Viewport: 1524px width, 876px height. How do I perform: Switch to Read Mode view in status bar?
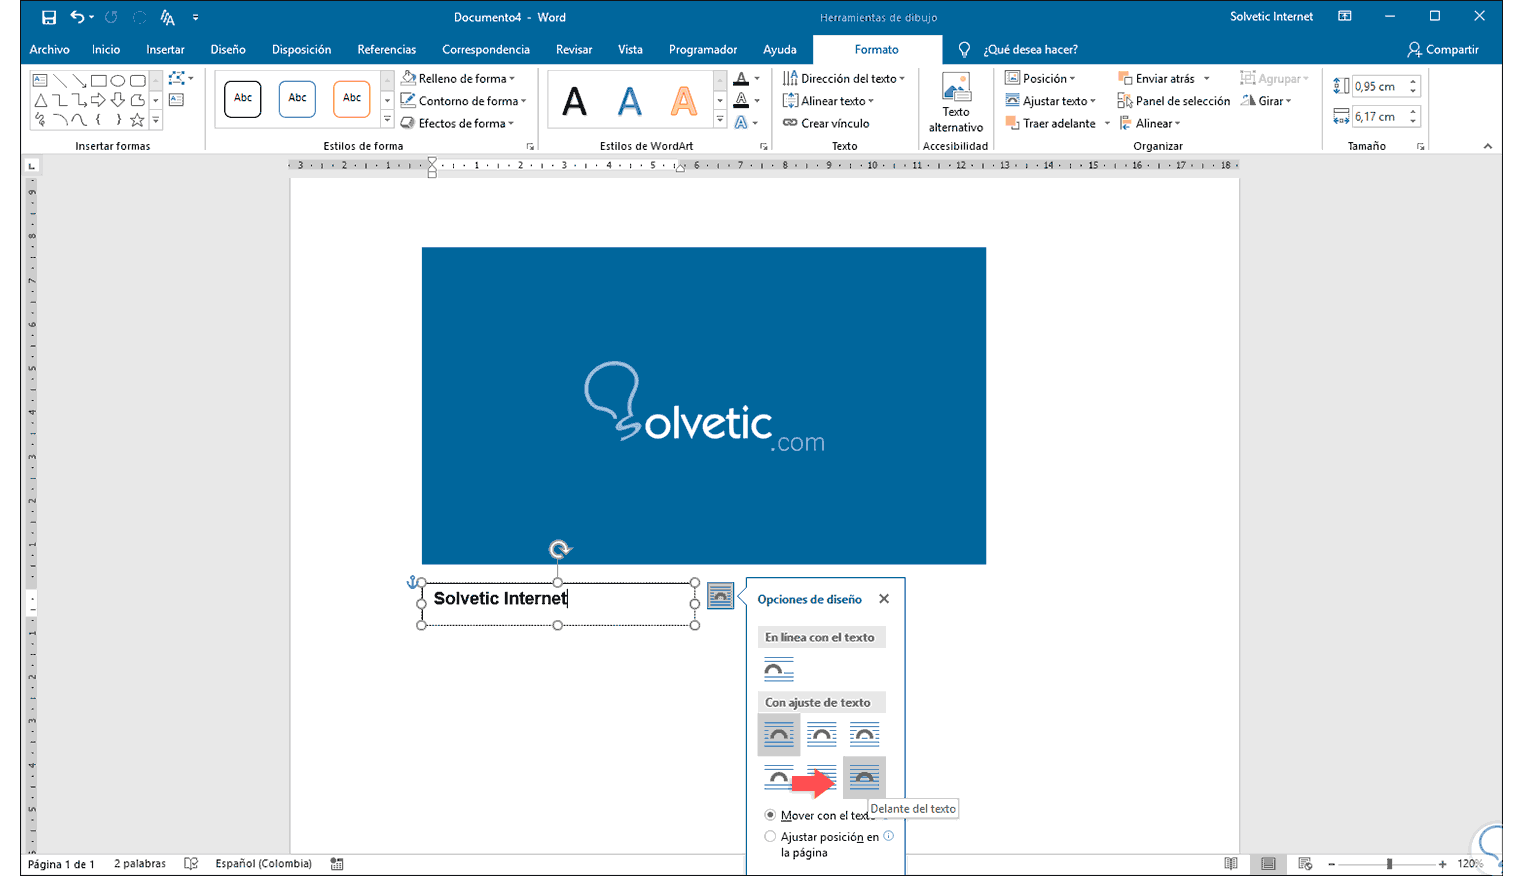(1231, 864)
